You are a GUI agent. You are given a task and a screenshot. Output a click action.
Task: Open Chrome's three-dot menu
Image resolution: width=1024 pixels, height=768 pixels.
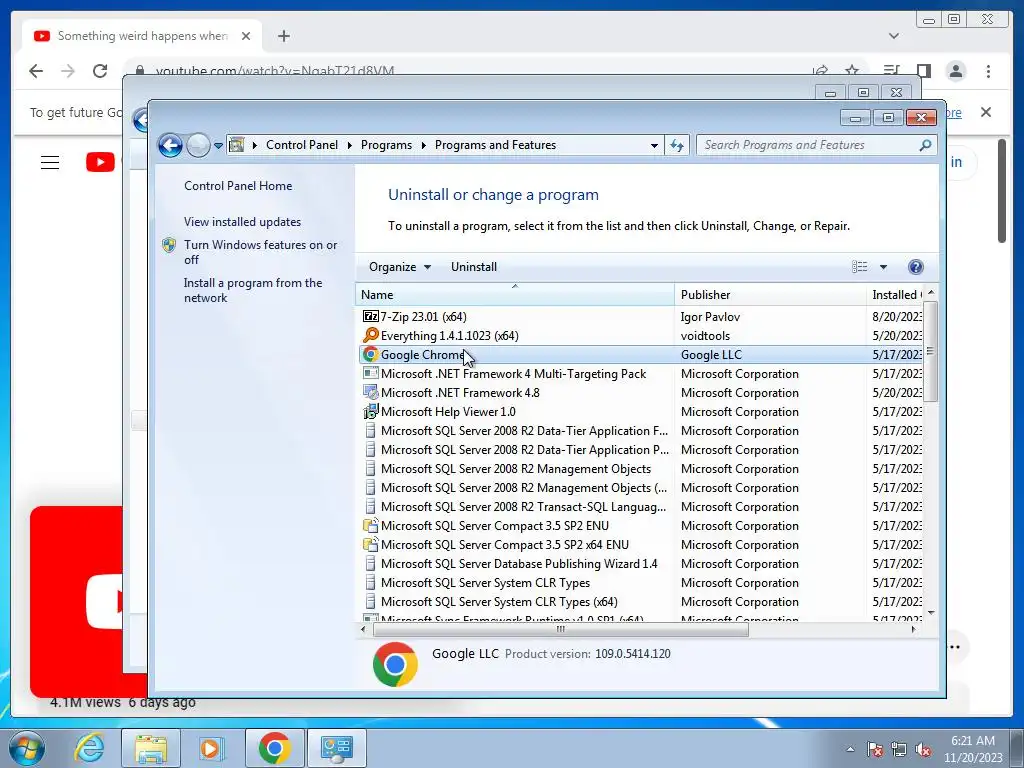[988, 71]
